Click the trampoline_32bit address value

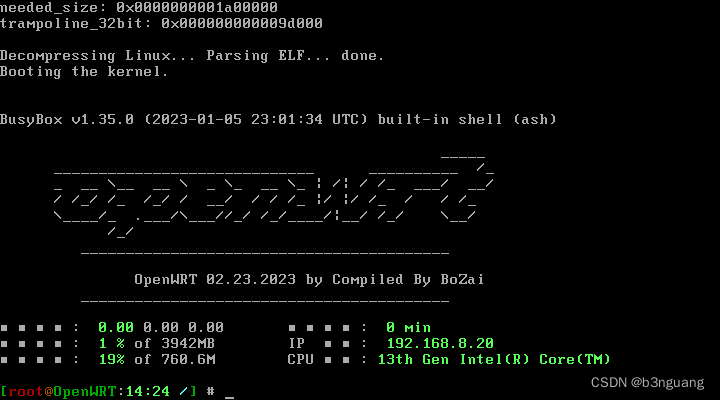click(242, 23)
